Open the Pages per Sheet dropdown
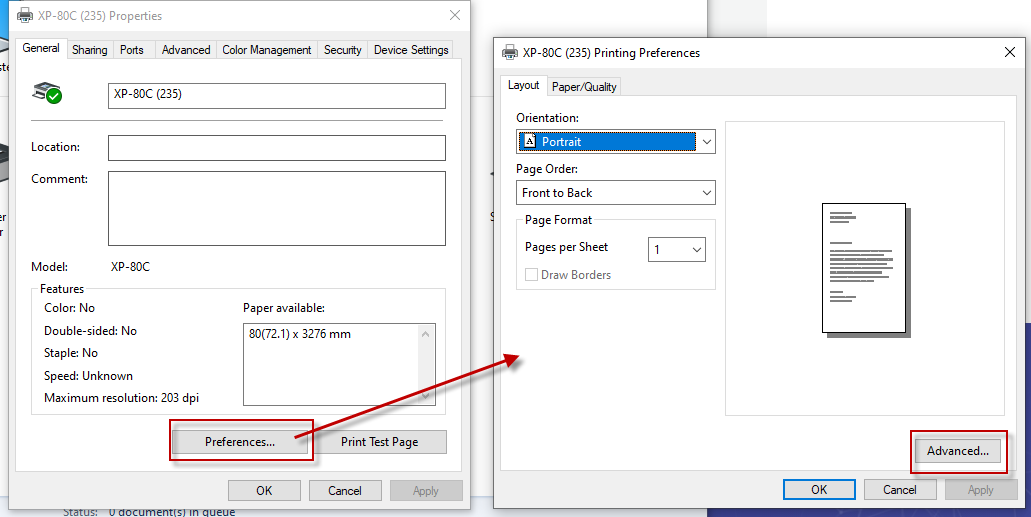This screenshot has width=1031, height=517. (x=677, y=249)
